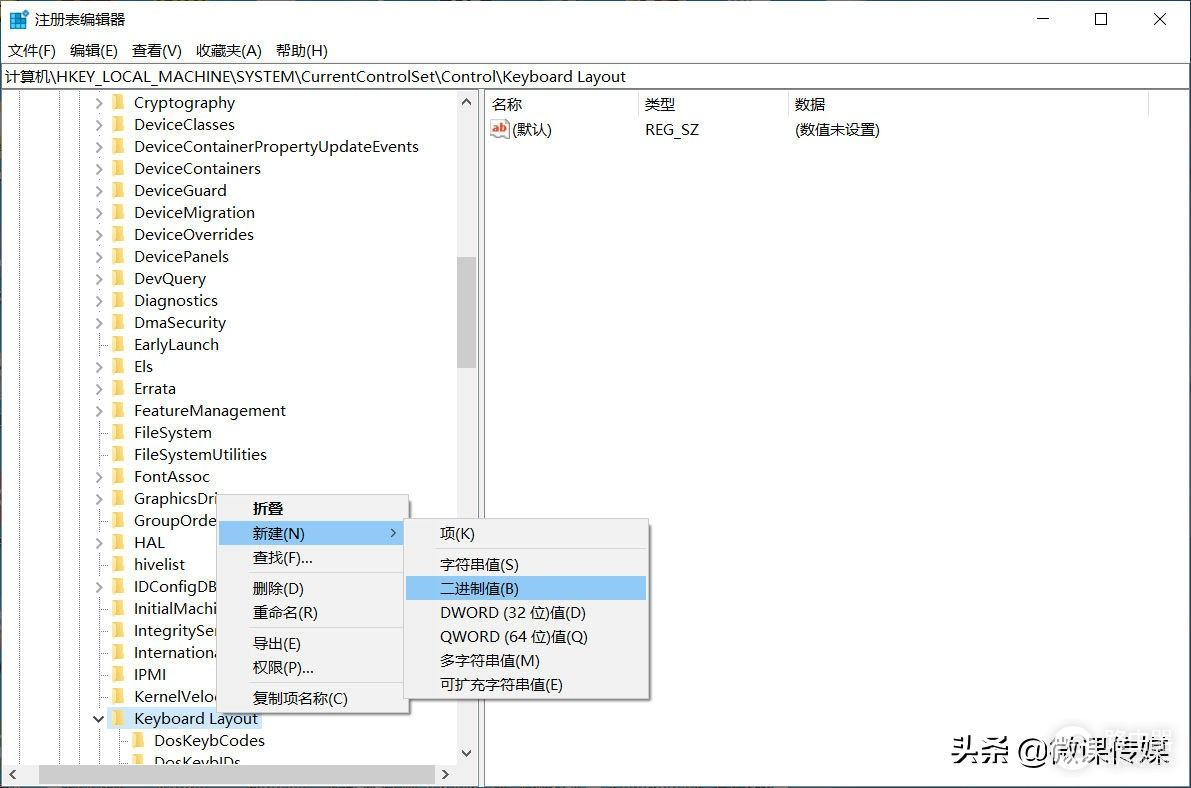1191x788 pixels.
Task: Click the tree pane vertical scrollbar thumb
Action: point(466,312)
